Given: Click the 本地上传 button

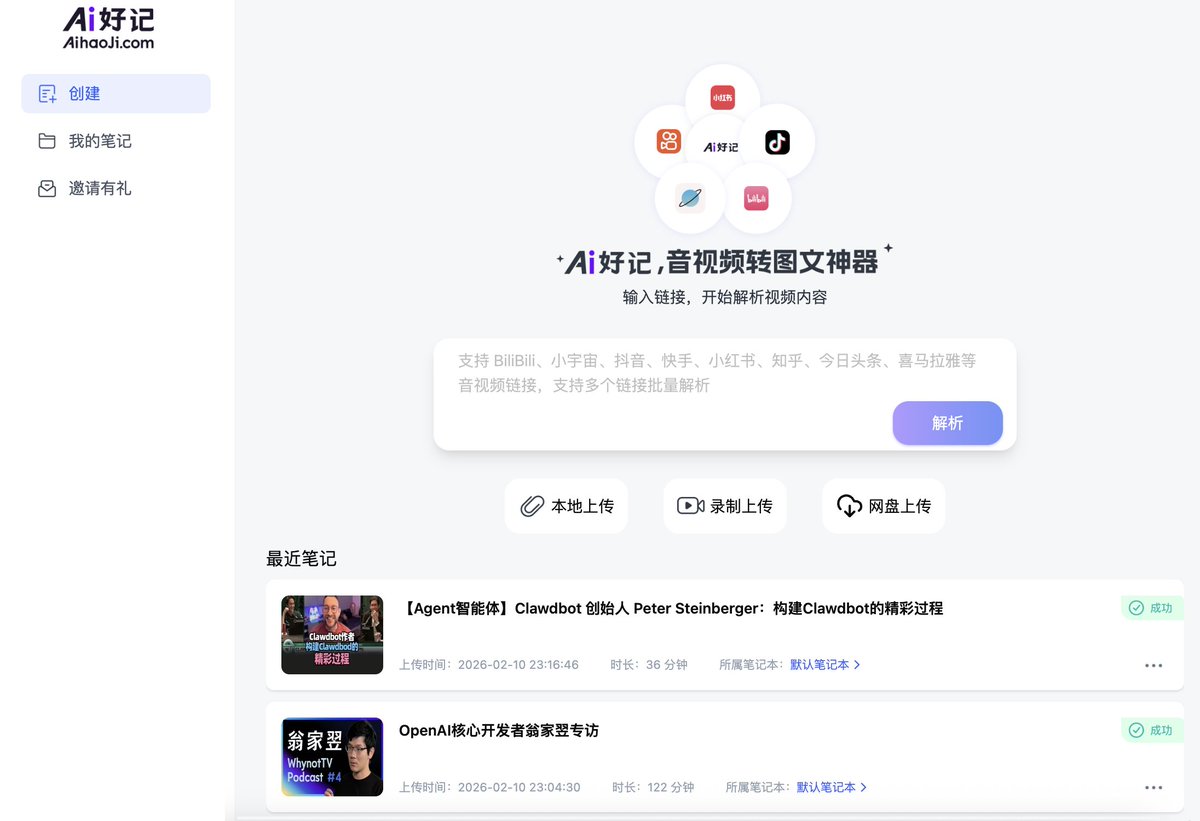Looking at the screenshot, I should [566, 506].
